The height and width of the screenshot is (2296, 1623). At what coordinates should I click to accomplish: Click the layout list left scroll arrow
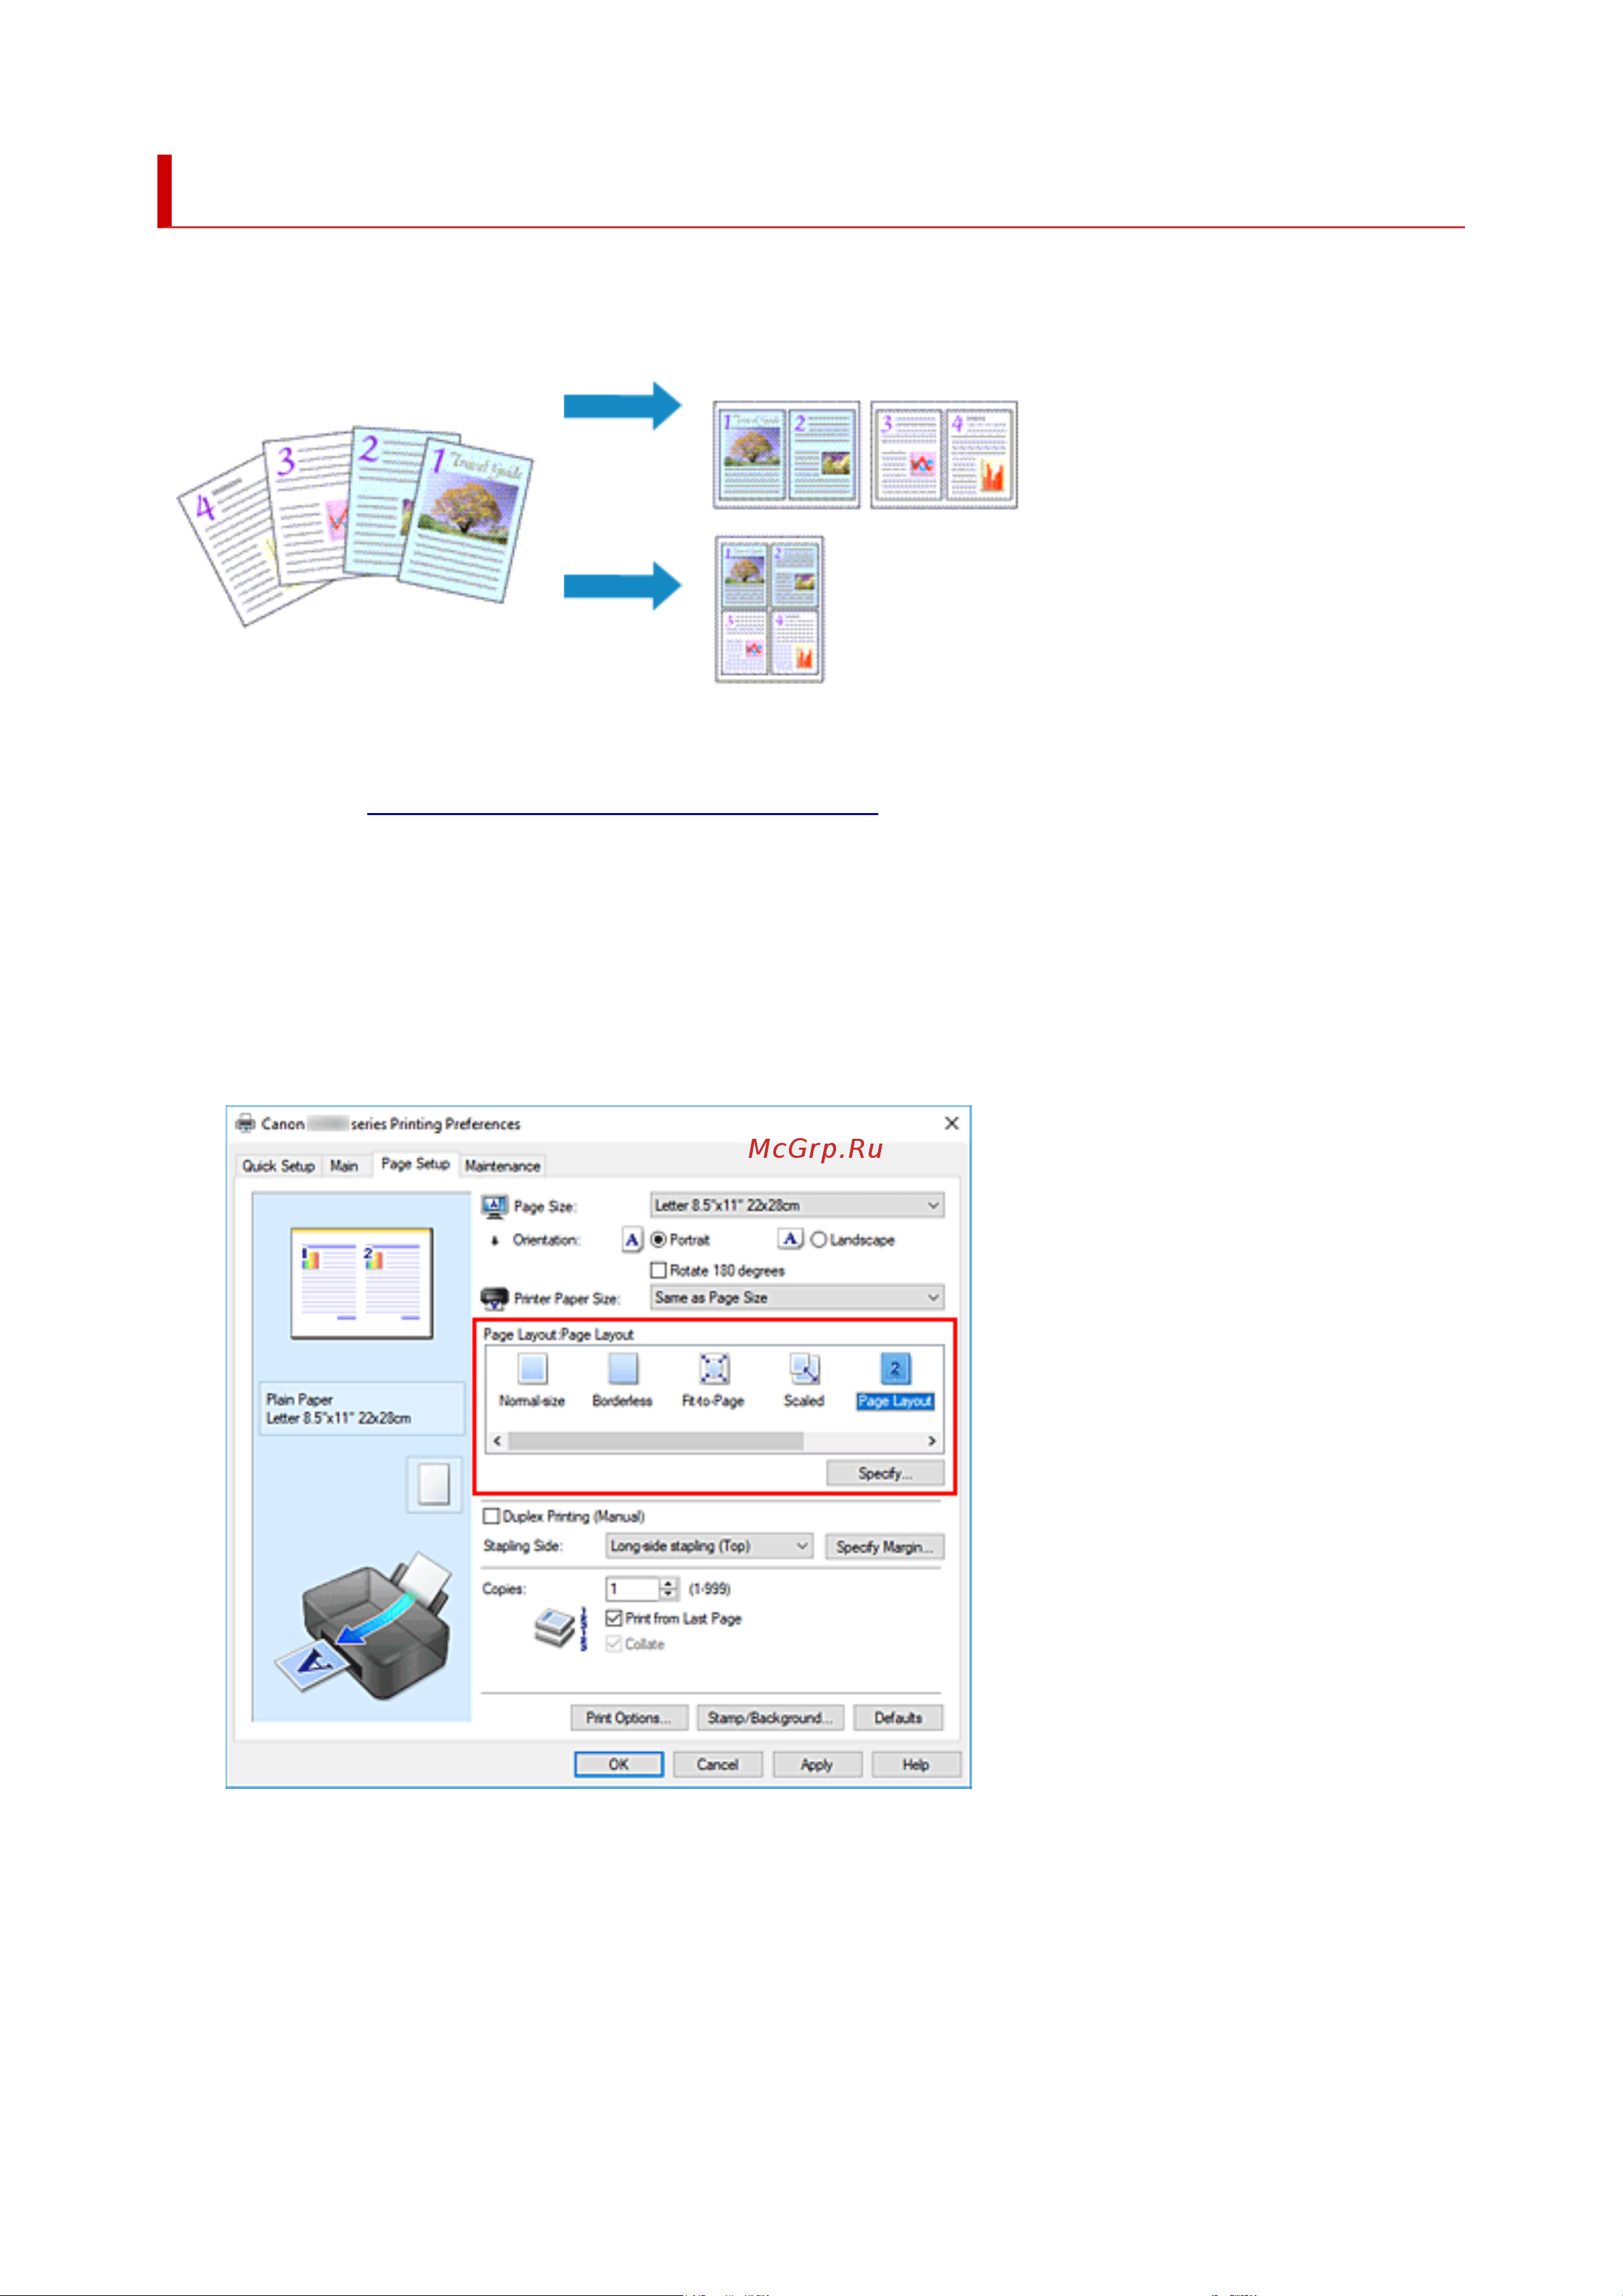[x=497, y=1441]
